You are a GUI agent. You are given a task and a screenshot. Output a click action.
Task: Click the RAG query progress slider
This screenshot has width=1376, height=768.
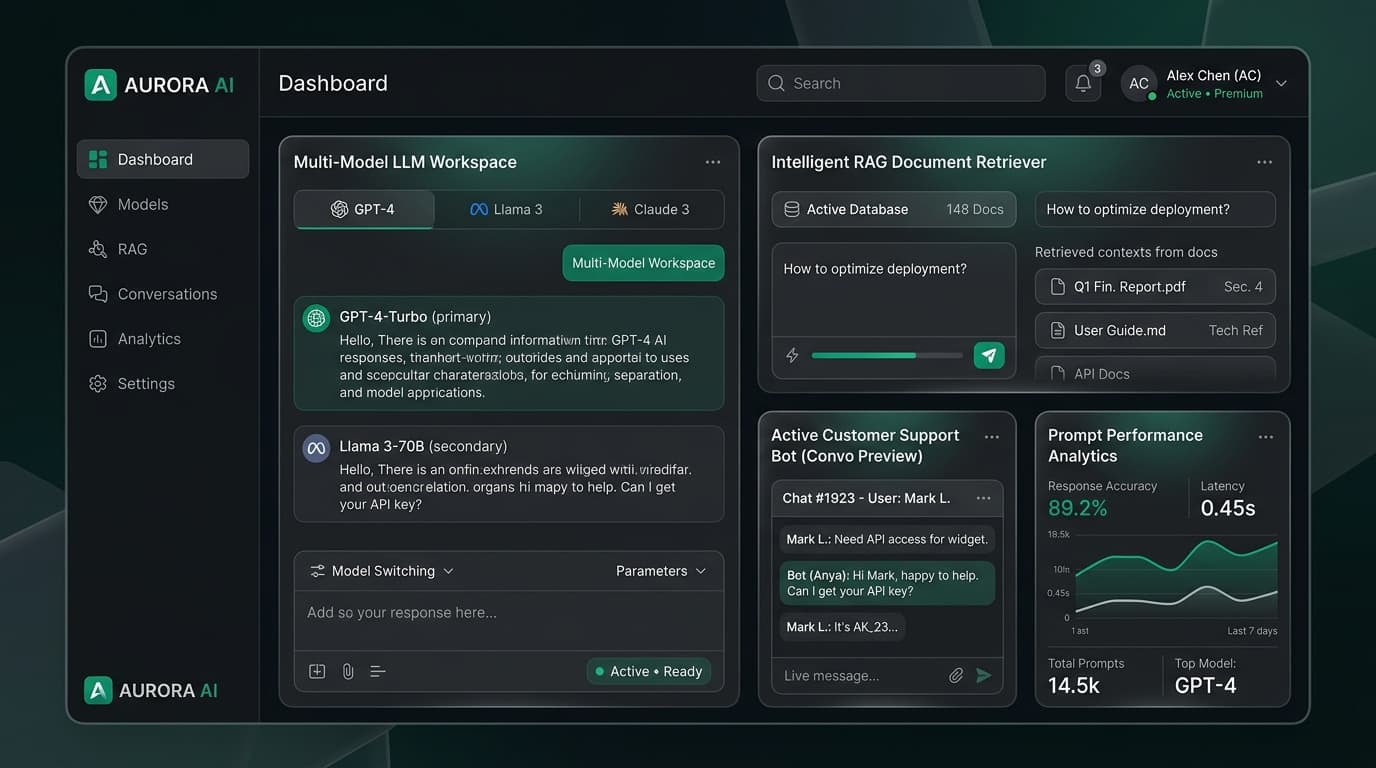(887, 355)
